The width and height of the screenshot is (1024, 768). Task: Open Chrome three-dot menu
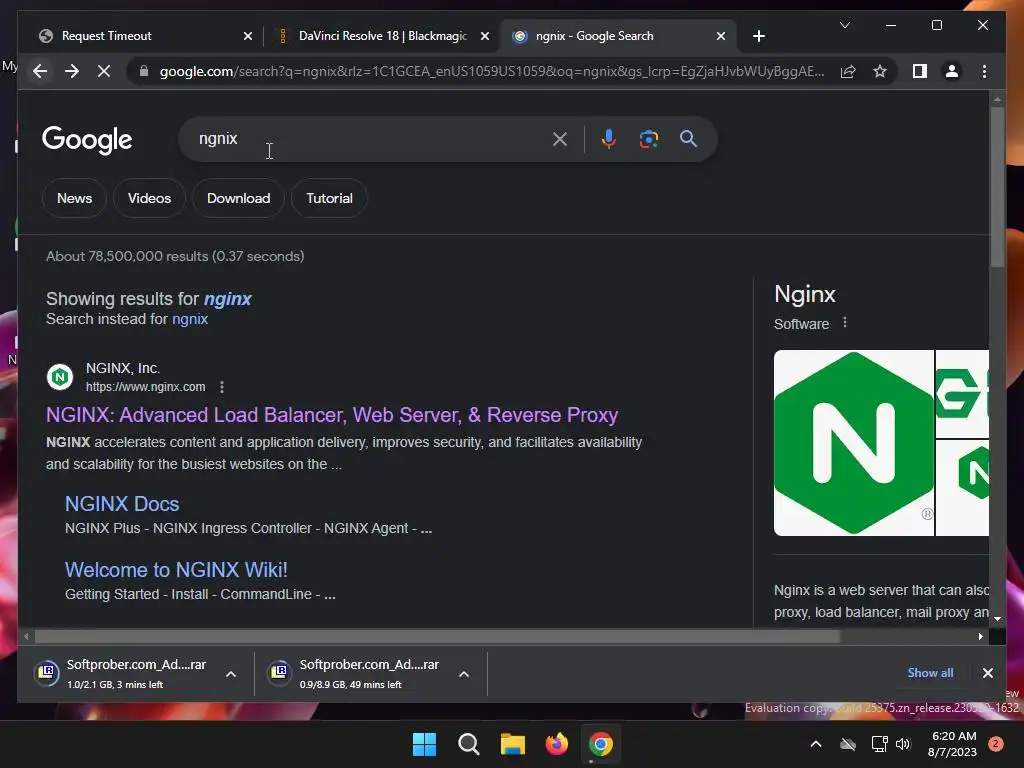(x=984, y=71)
